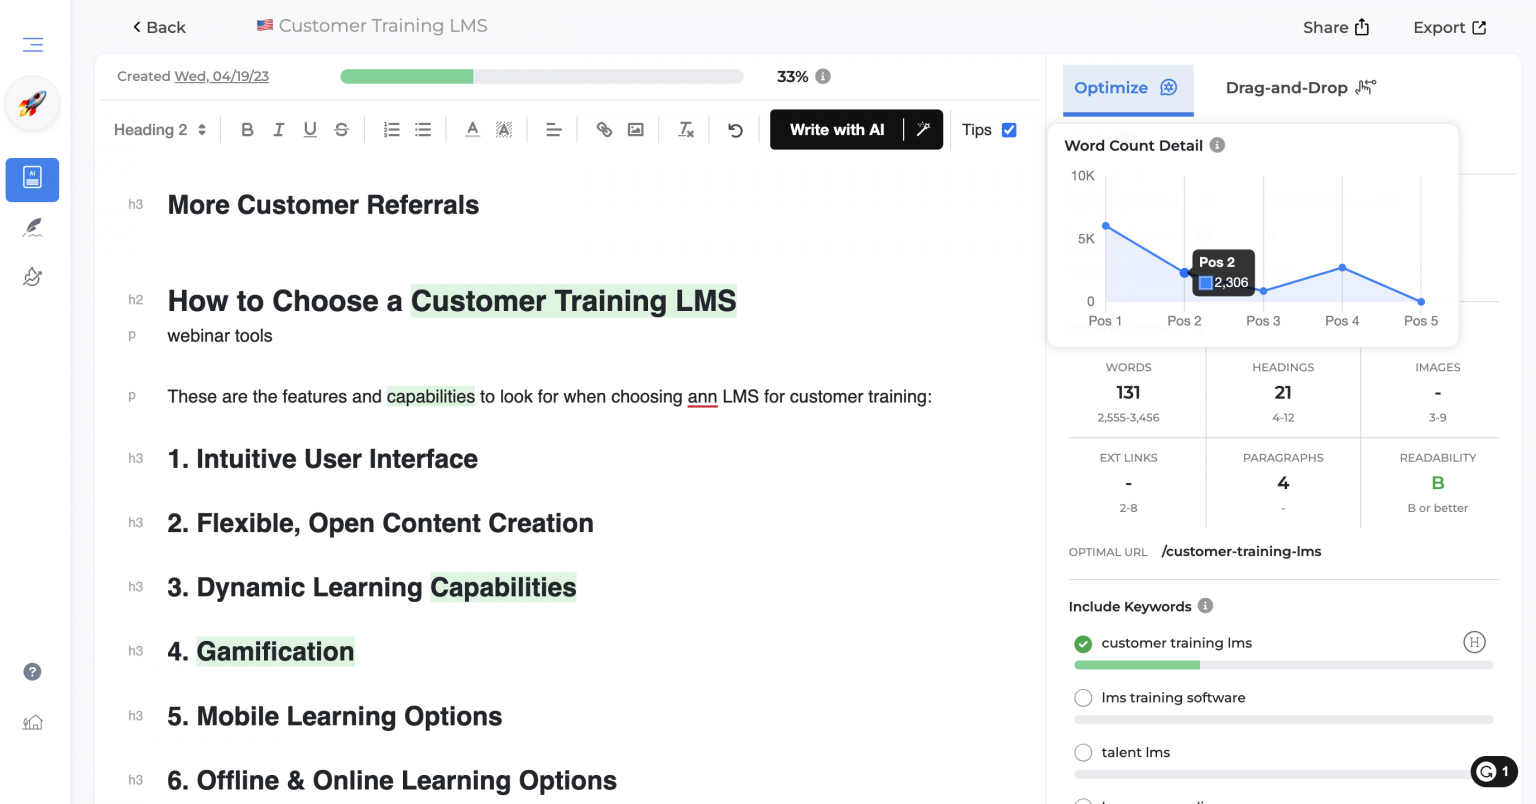Open the Grammarly suggestions badge

[x=1493, y=771]
